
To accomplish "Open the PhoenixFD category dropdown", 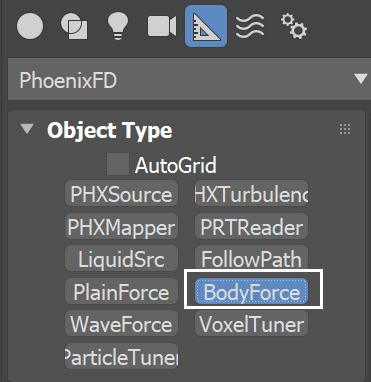I will [189, 80].
